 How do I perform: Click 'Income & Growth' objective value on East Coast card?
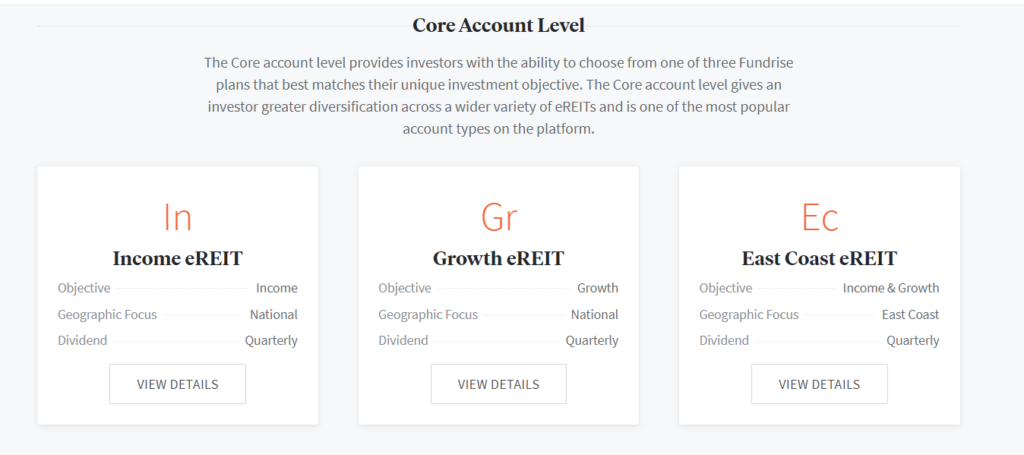(x=891, y=288)
